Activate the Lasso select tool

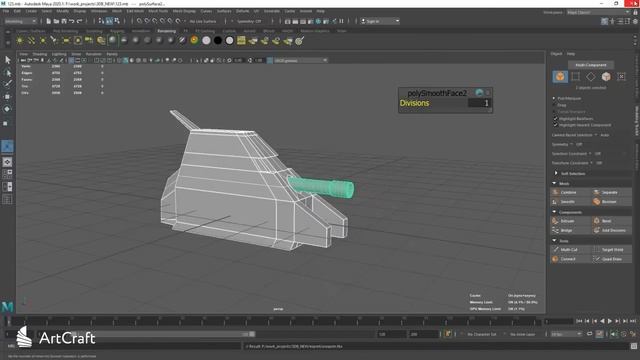click(7, 73)
